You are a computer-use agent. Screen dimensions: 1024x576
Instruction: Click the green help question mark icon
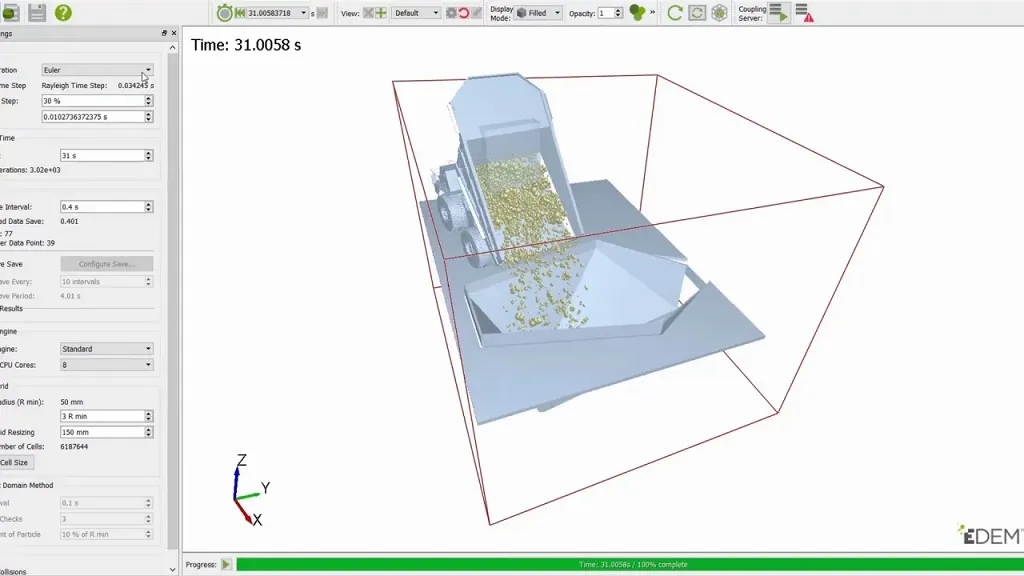click(63, 12)
